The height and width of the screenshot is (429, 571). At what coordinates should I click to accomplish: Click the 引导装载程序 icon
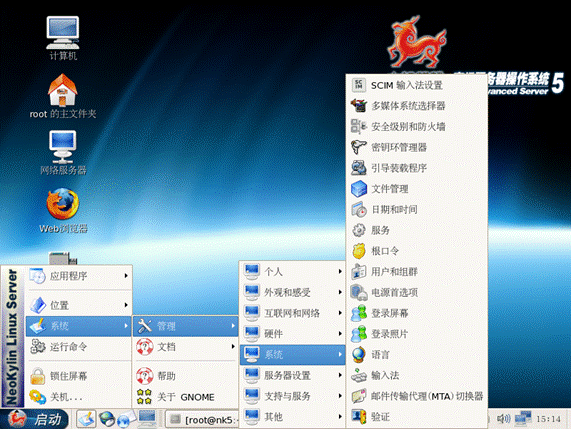359,168
